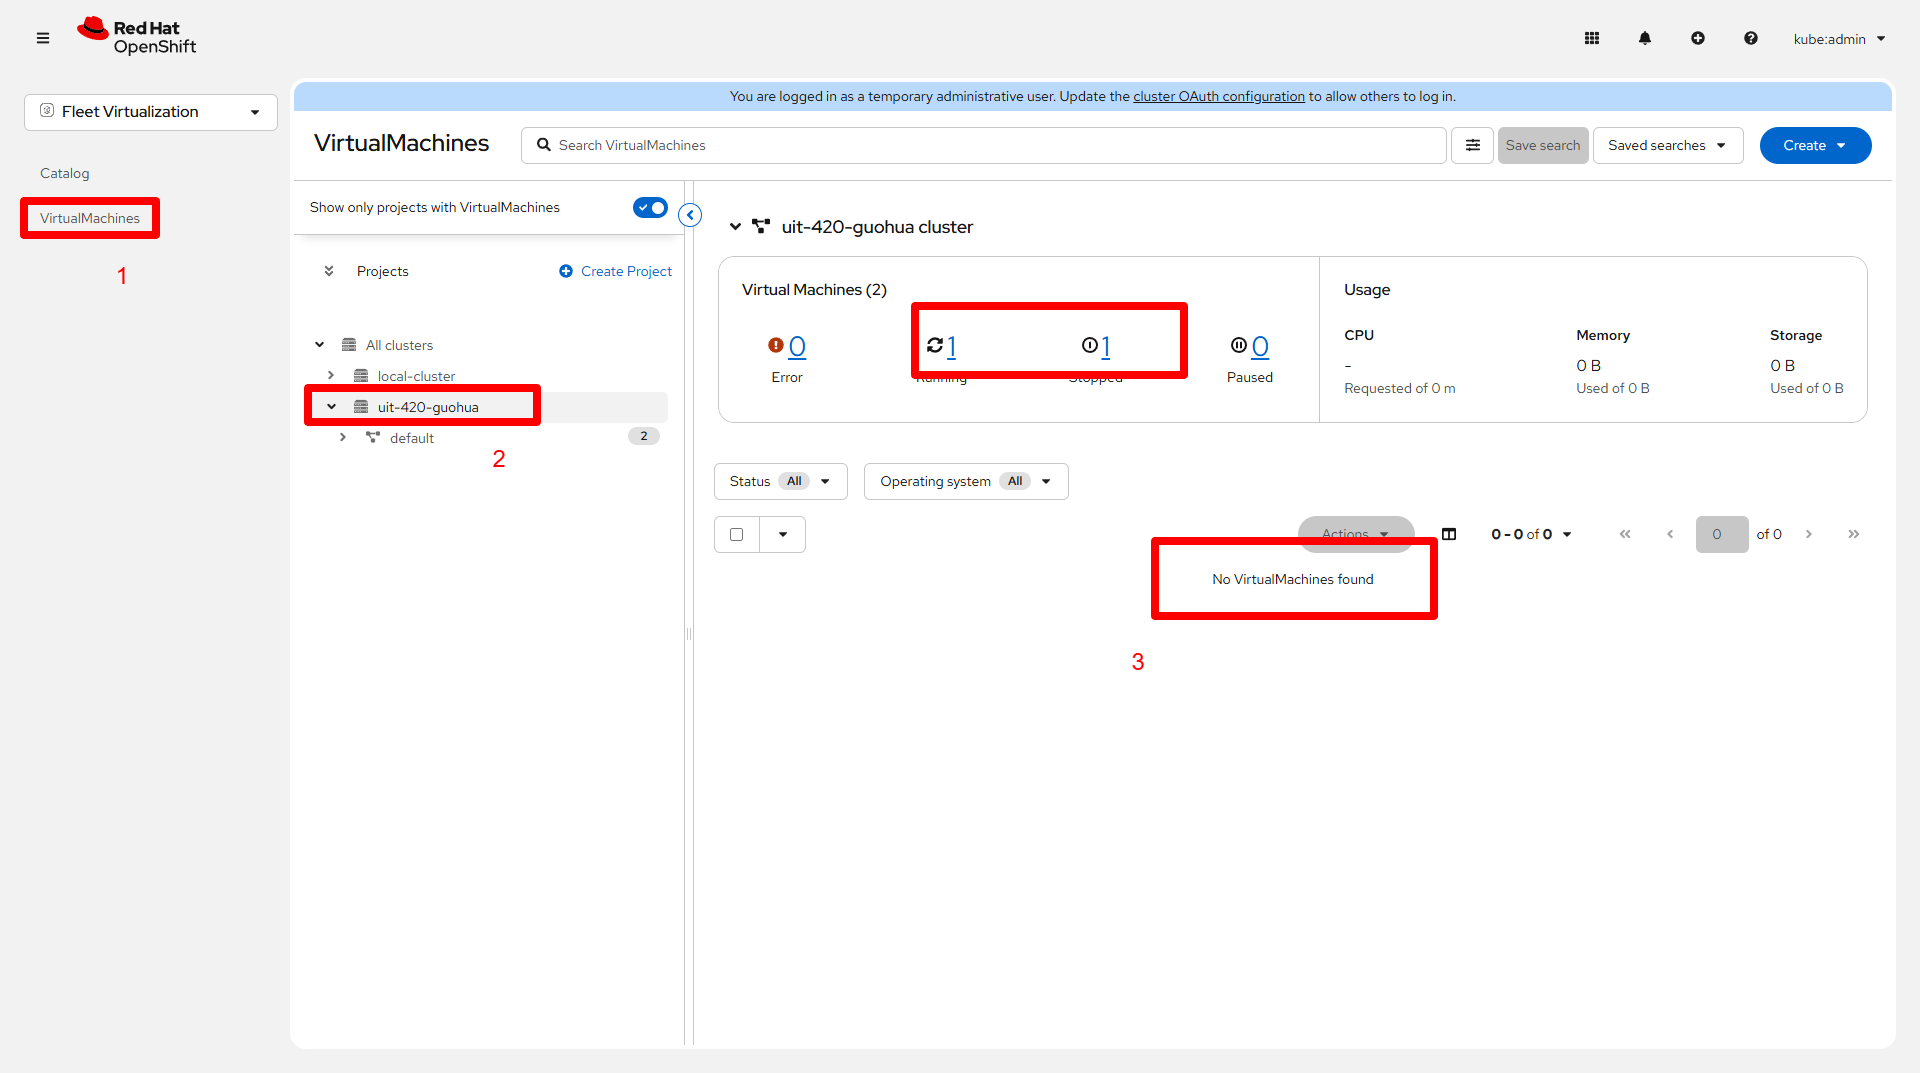Collapse the uit-420-guohua cluster summary section
The width and height of the screenshot is (1920, 1073).
736,227
